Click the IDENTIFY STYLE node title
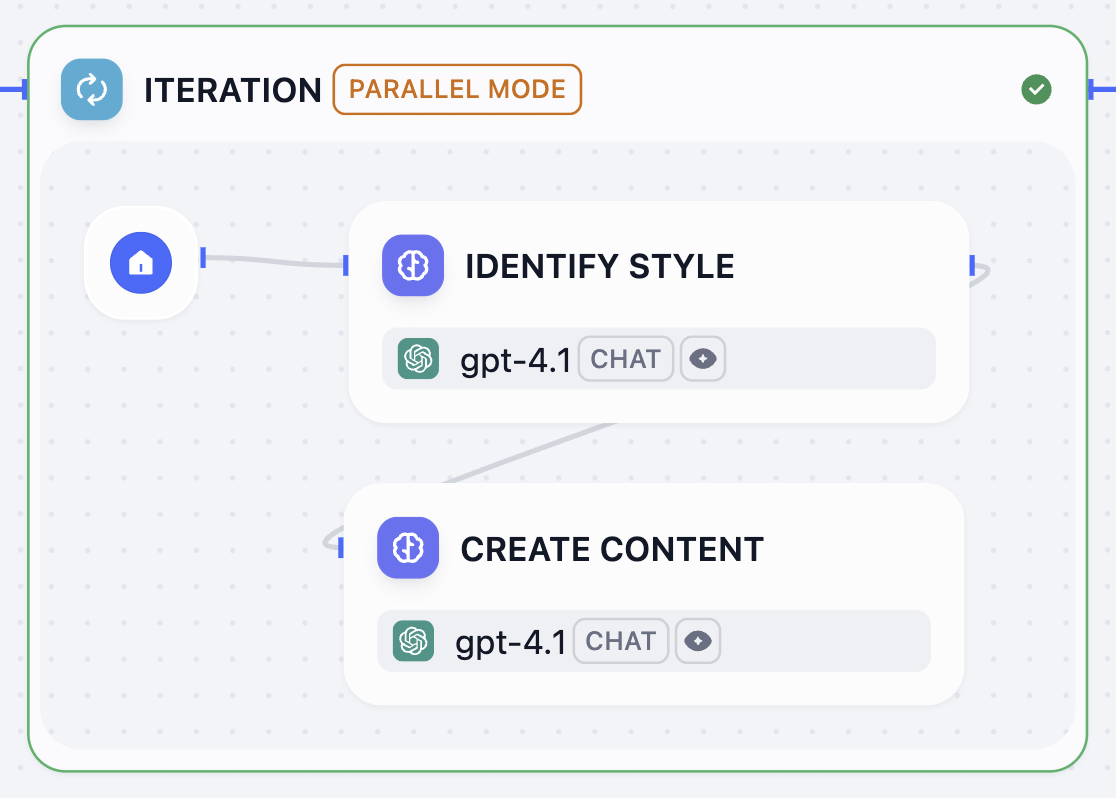This screenshot has height=798, width=1116. click(598, 265)
